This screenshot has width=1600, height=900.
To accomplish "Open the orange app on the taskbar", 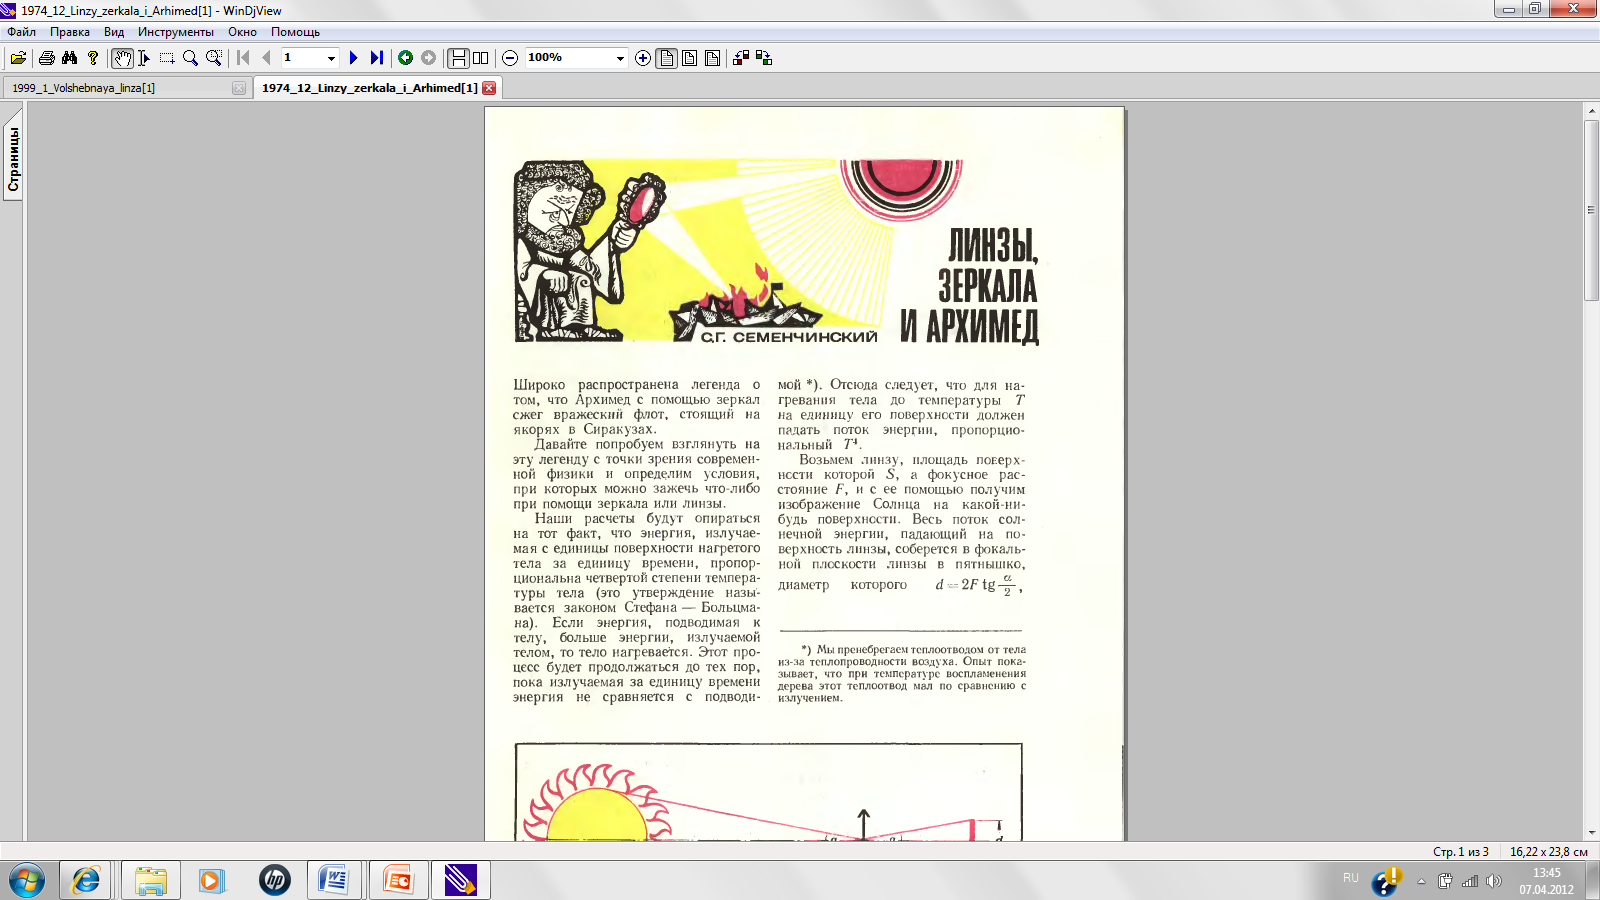I will click(398, 880).
